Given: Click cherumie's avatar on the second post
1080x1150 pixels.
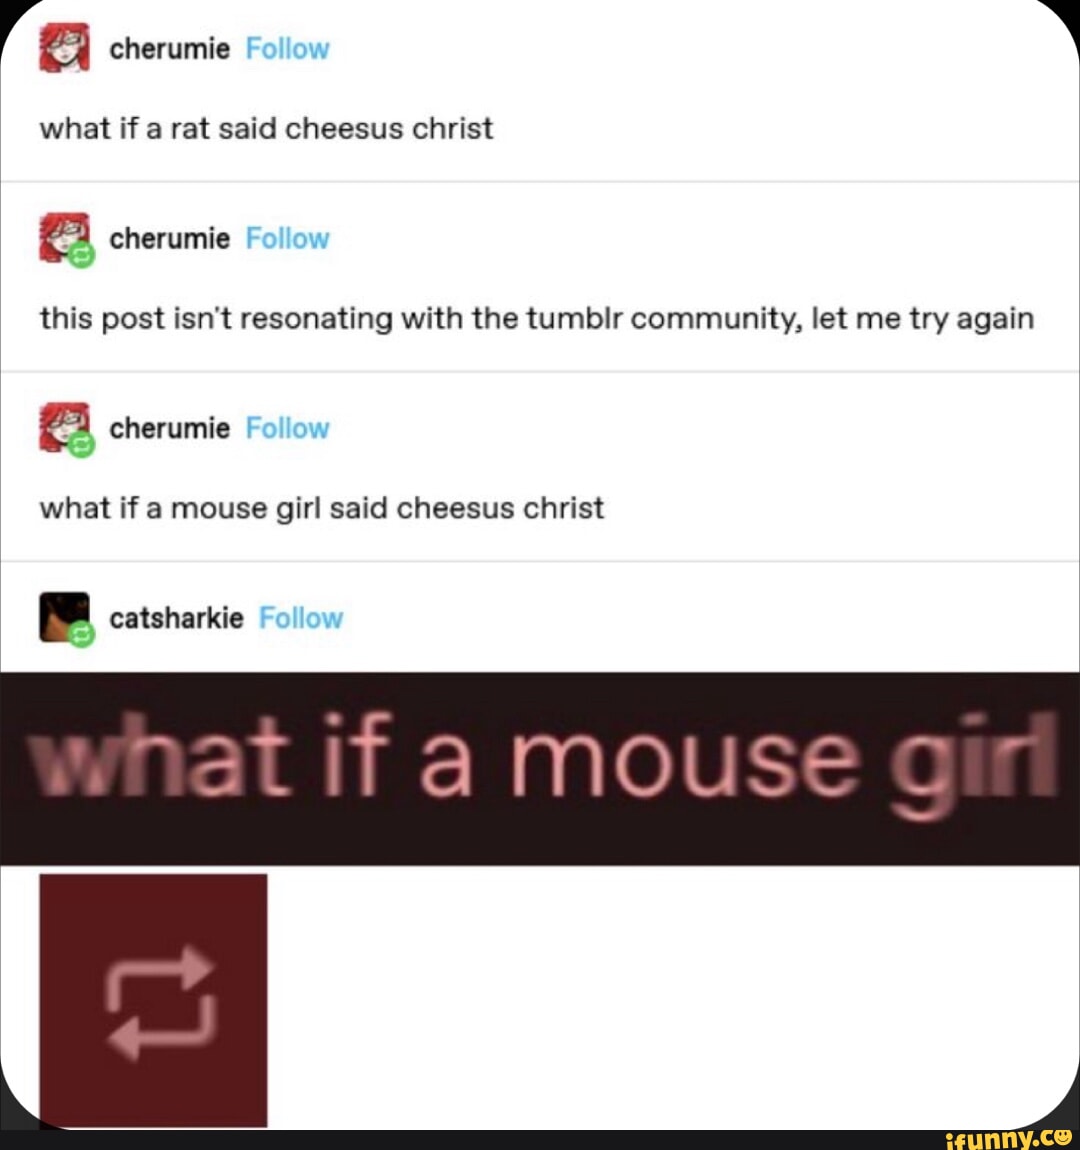Looking at the screenshot, I should (x=65, y=237).
